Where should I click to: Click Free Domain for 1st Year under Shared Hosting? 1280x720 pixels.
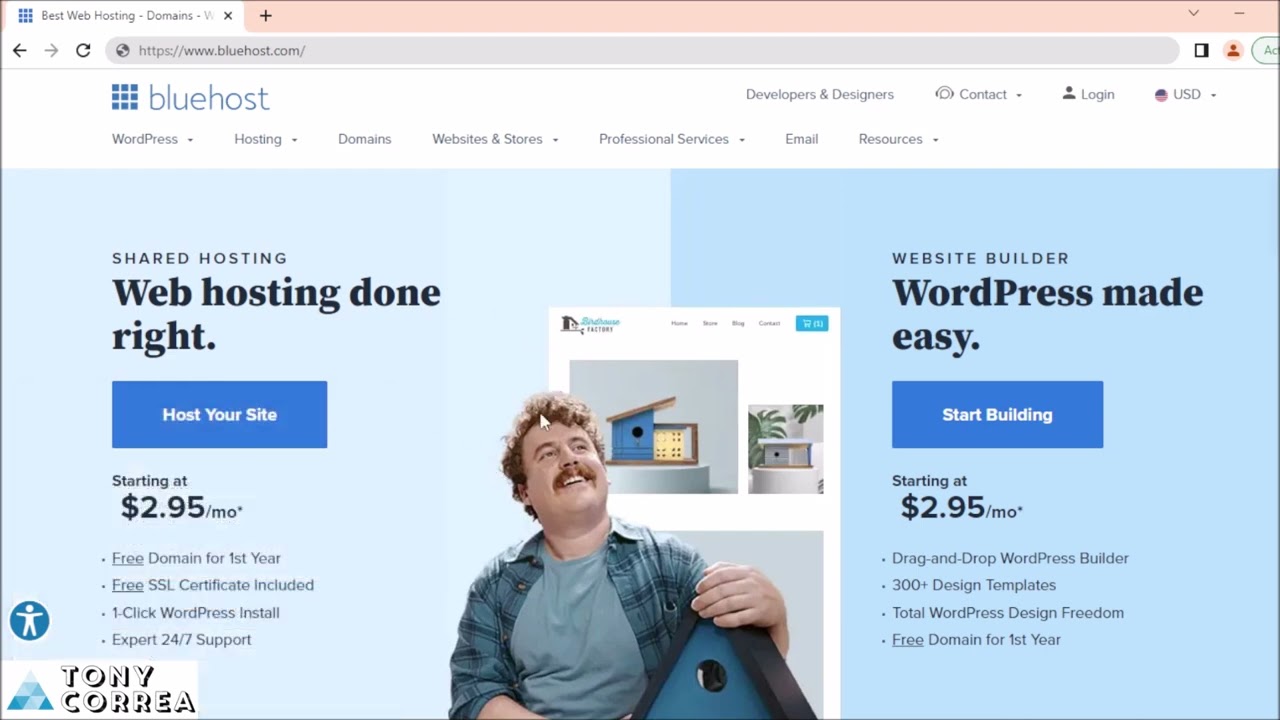click(196, 558)
